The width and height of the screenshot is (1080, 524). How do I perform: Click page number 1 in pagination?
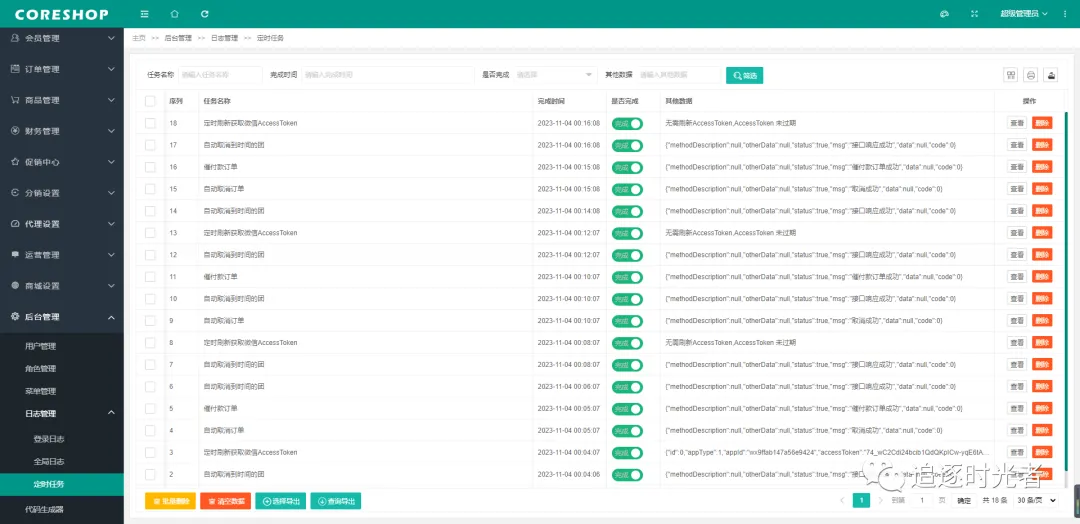tap(861, 501)
